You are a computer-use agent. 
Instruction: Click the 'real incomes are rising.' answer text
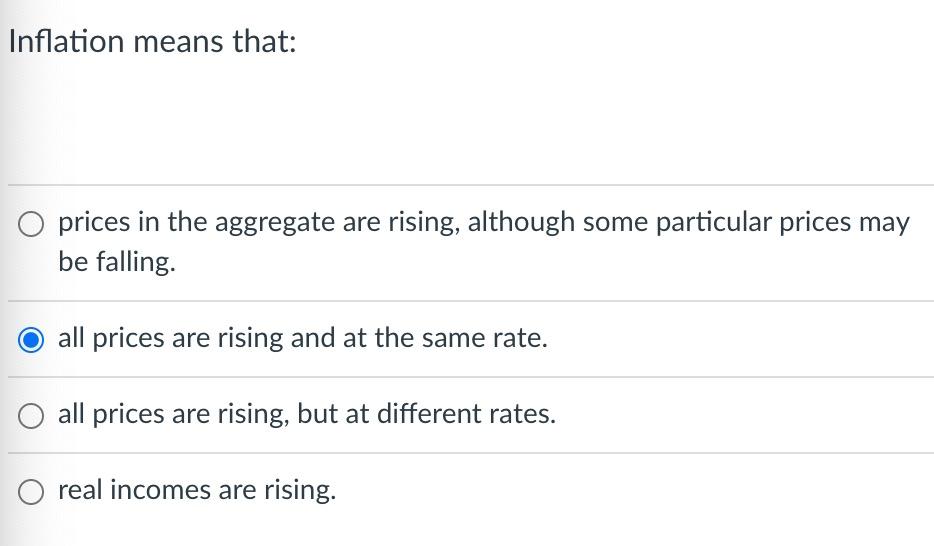[x=197, y=490]
